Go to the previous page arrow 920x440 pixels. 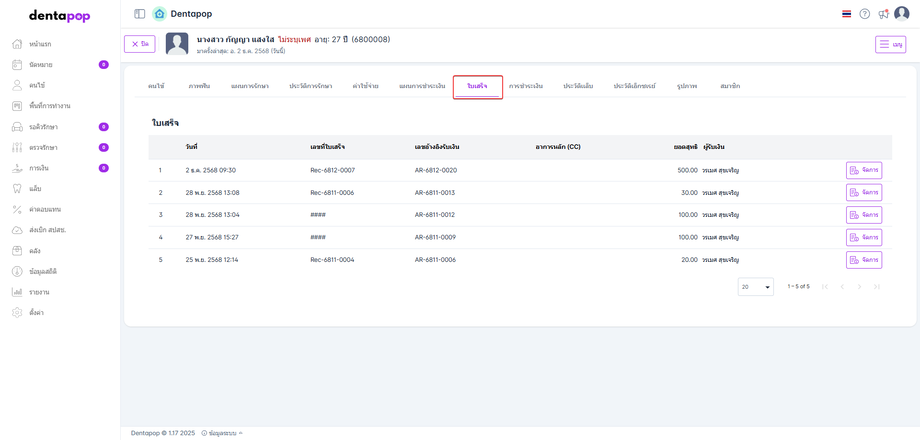pos(842,287)
